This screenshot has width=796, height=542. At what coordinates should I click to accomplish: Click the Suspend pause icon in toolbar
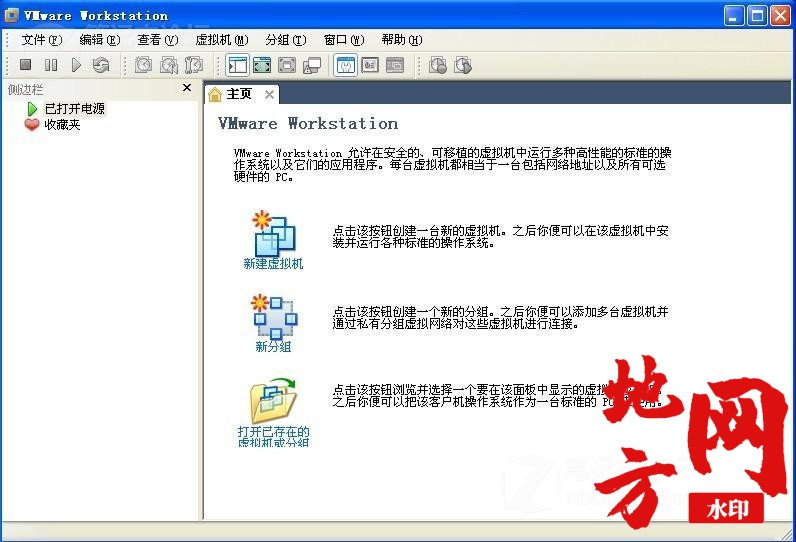tap(51, 65)
